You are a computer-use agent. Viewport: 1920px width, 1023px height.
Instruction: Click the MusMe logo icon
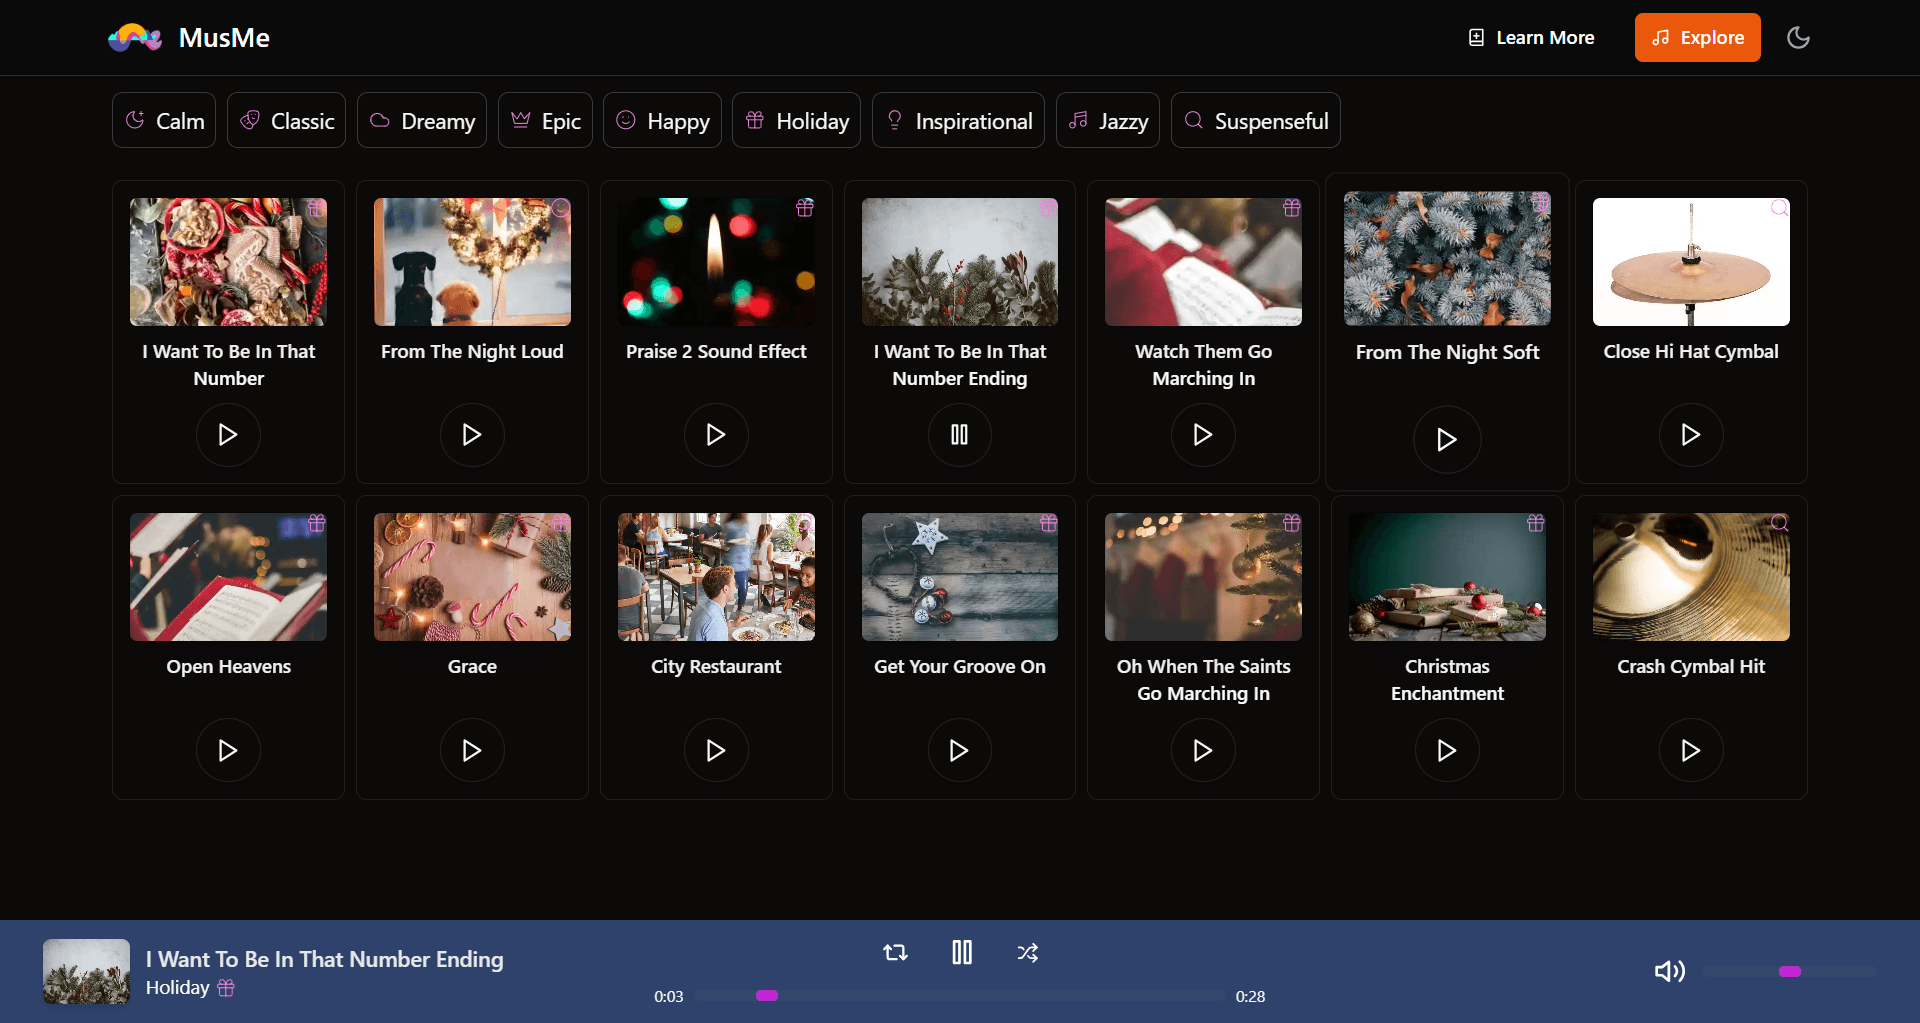[134, 37]
